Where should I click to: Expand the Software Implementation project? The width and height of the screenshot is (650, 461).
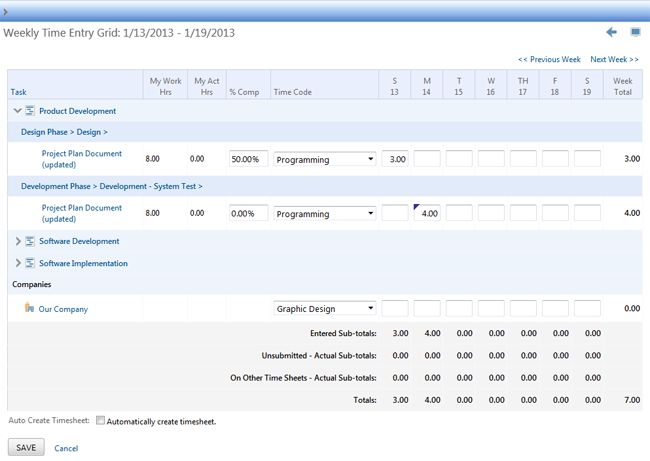coord(18,263)
